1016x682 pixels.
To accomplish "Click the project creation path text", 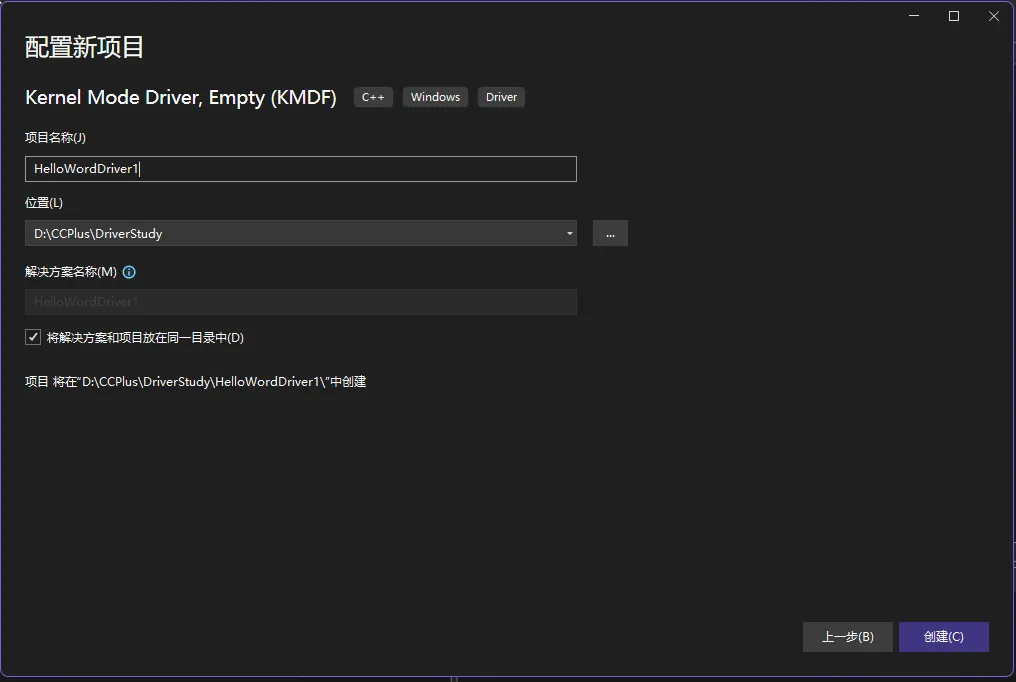I will (x=196, y=381).
